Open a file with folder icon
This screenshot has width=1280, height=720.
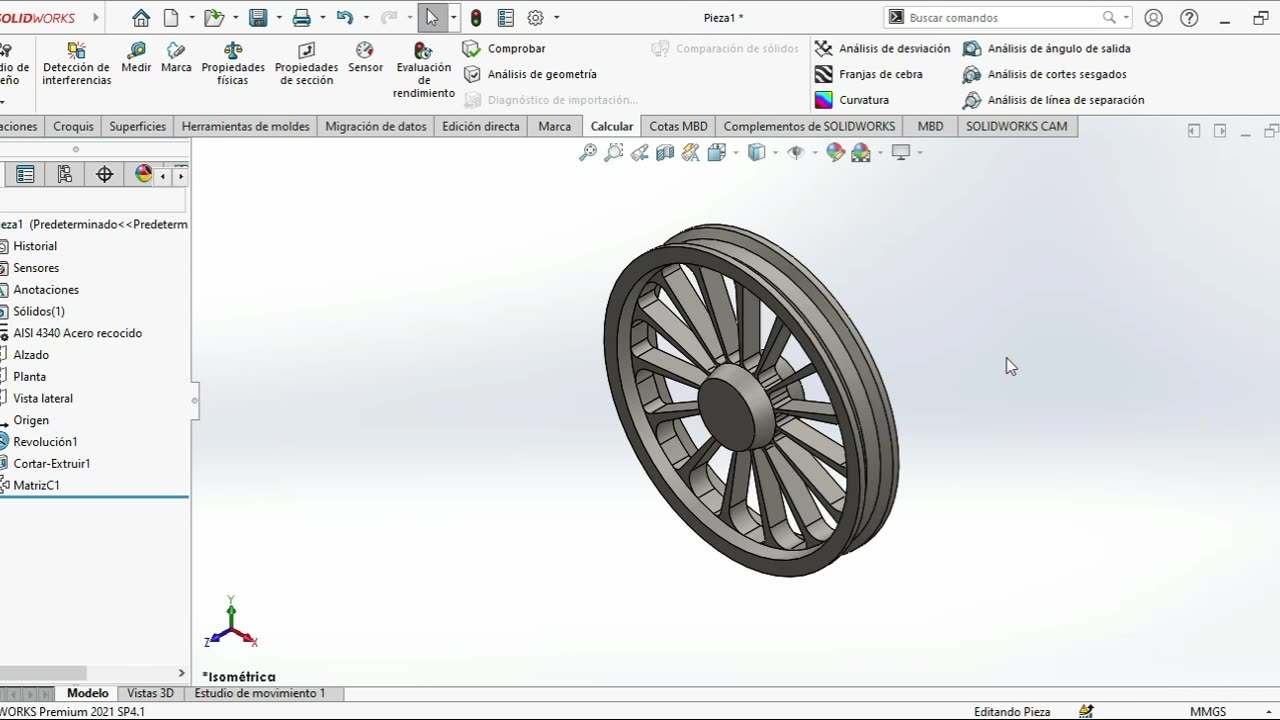click(x=213, y=17)
